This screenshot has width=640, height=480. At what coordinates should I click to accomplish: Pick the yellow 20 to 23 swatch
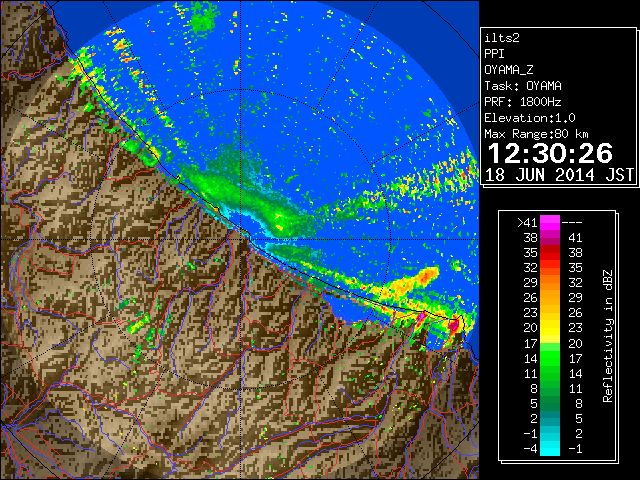[550, 328]
